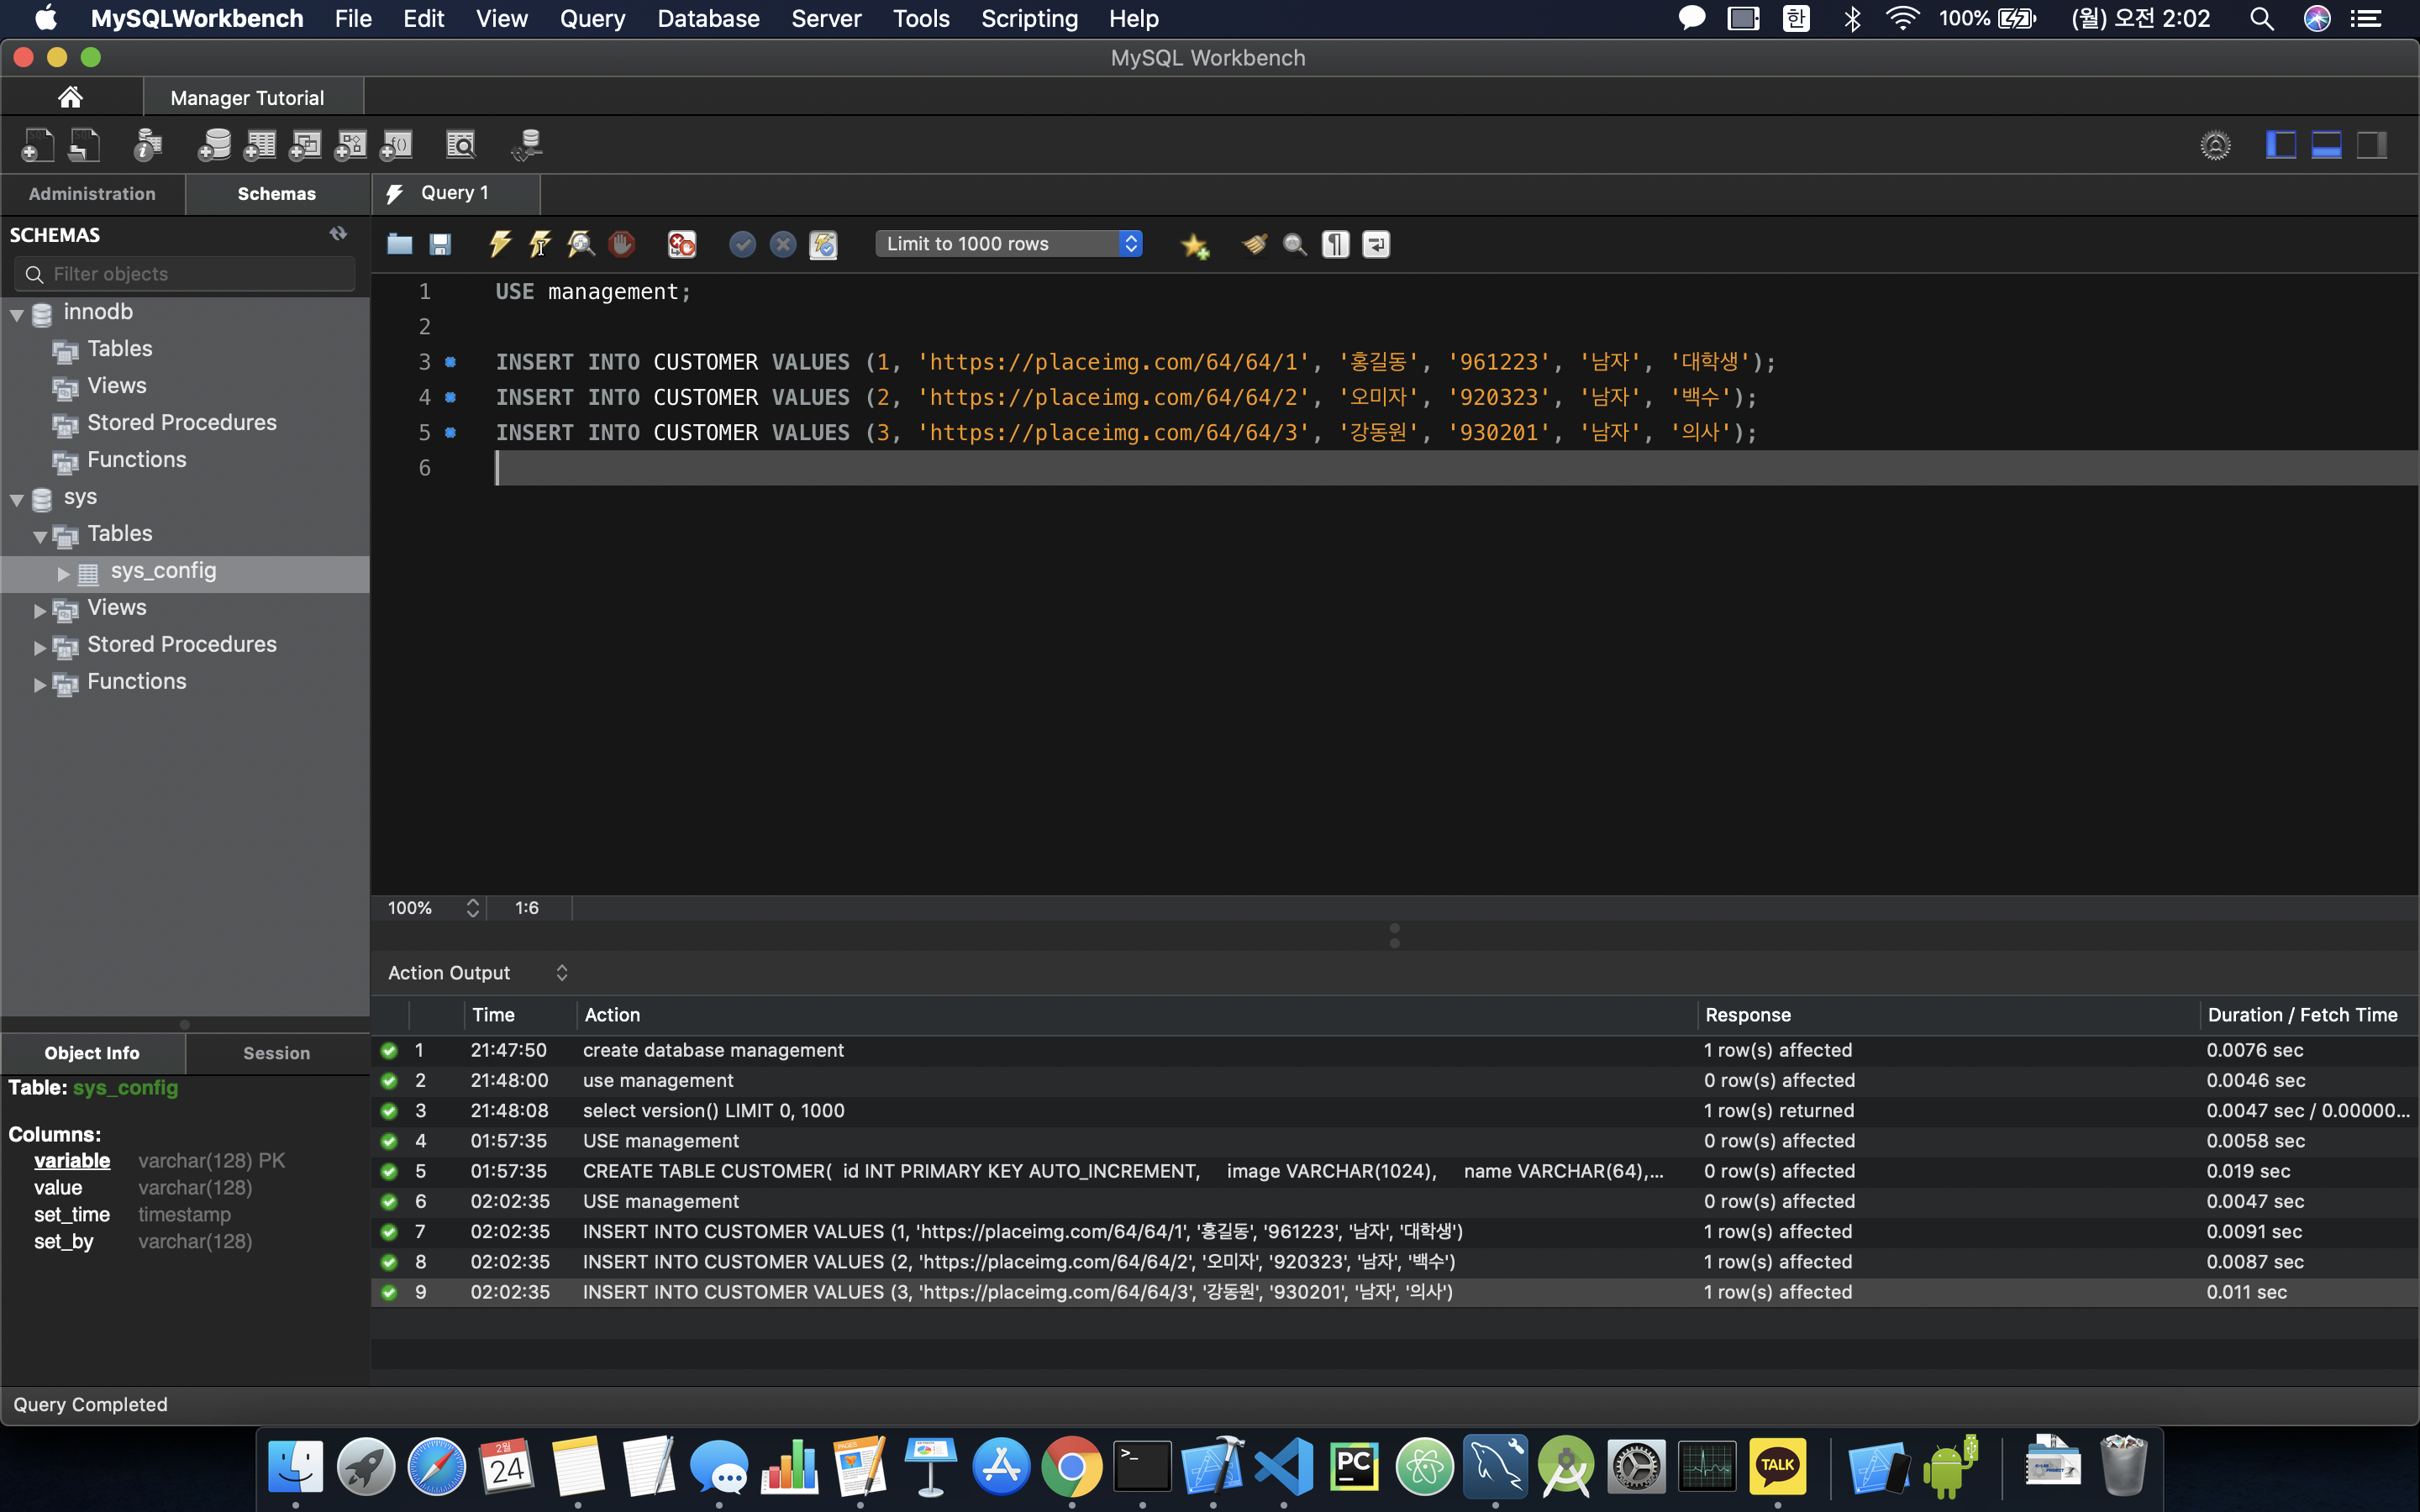Toggle invisible characters display

point(1336,244)
